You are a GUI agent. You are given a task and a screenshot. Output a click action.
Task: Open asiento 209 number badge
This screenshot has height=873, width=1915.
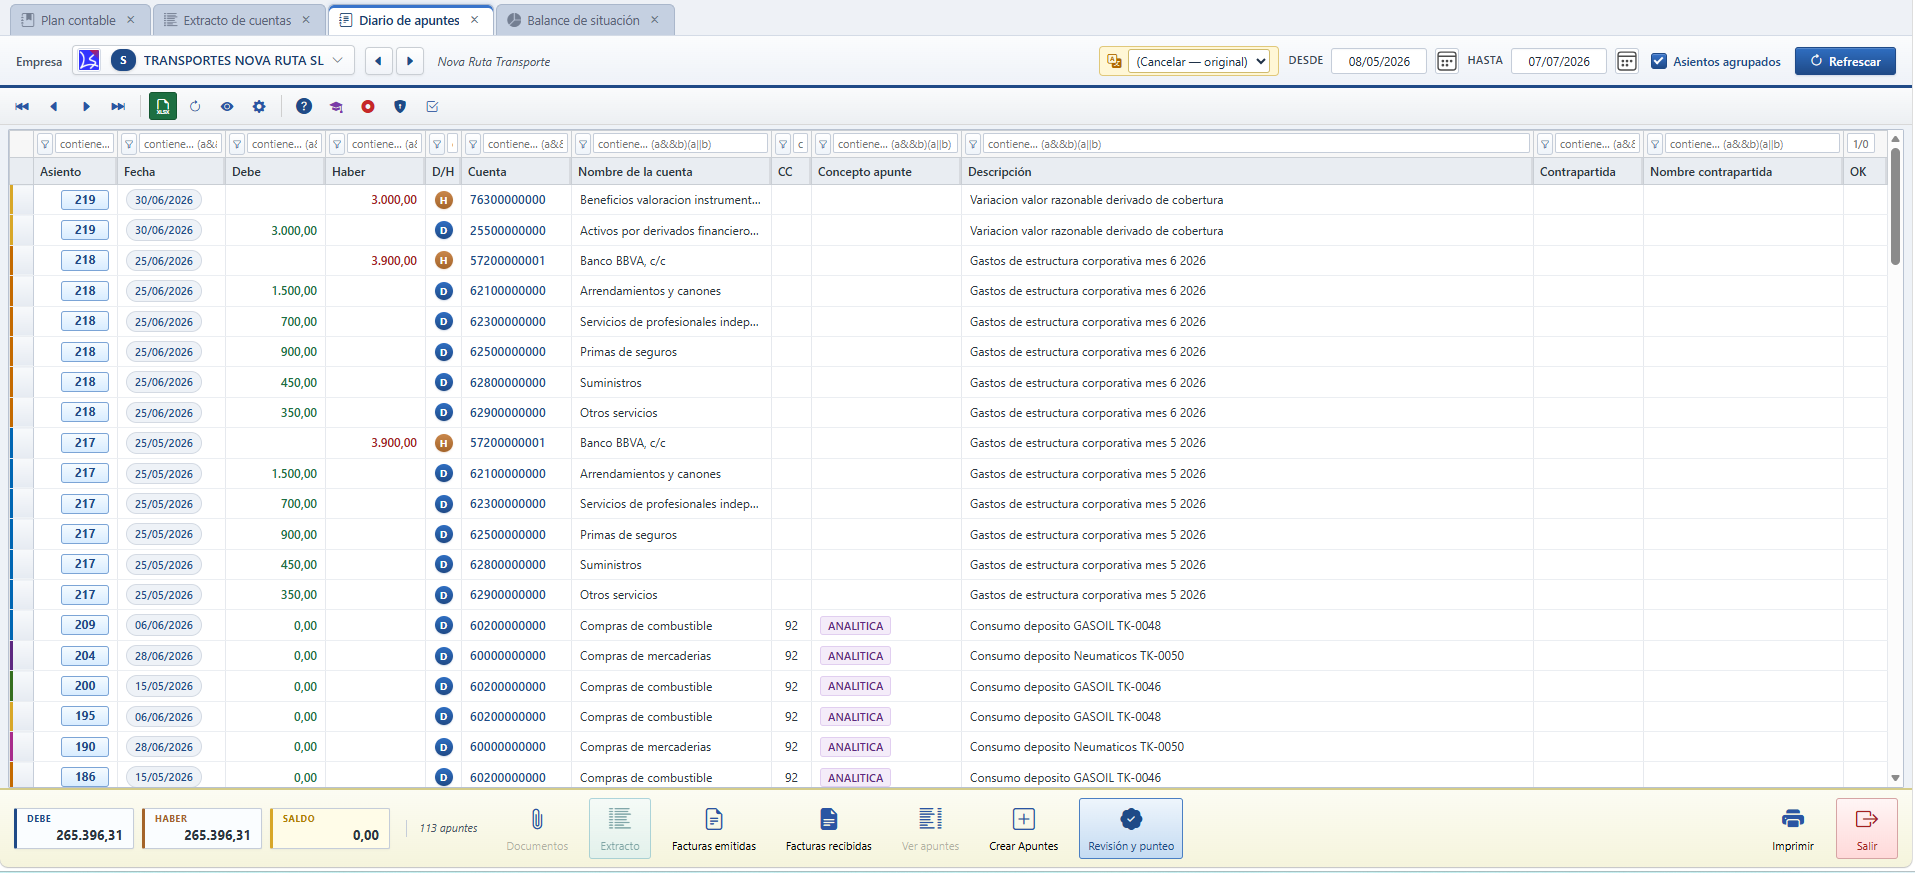click(85, 625)
